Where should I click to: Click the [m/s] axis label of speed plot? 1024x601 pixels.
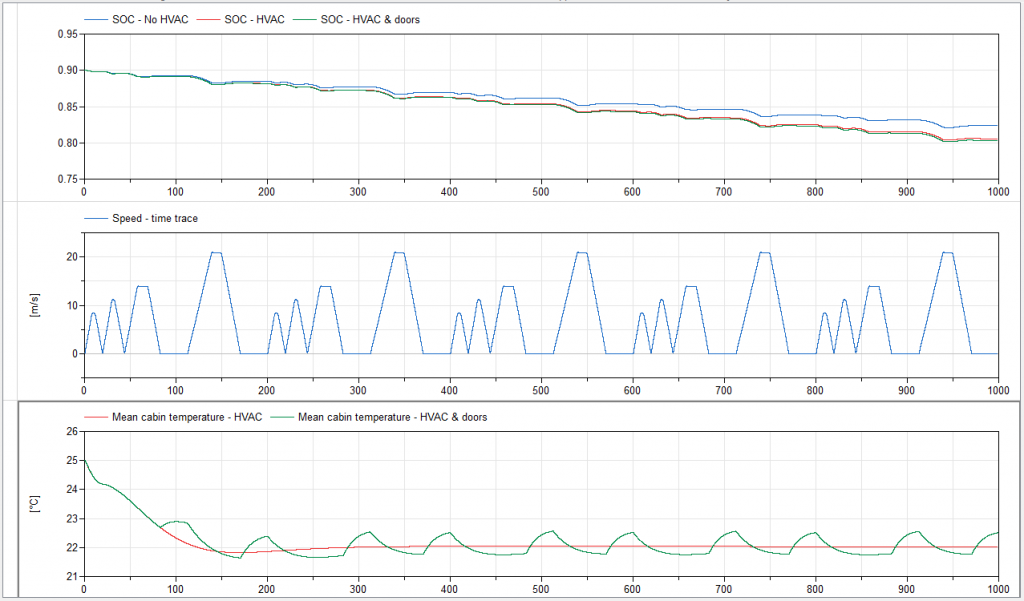pyautogui.click(x=35, y=305)
